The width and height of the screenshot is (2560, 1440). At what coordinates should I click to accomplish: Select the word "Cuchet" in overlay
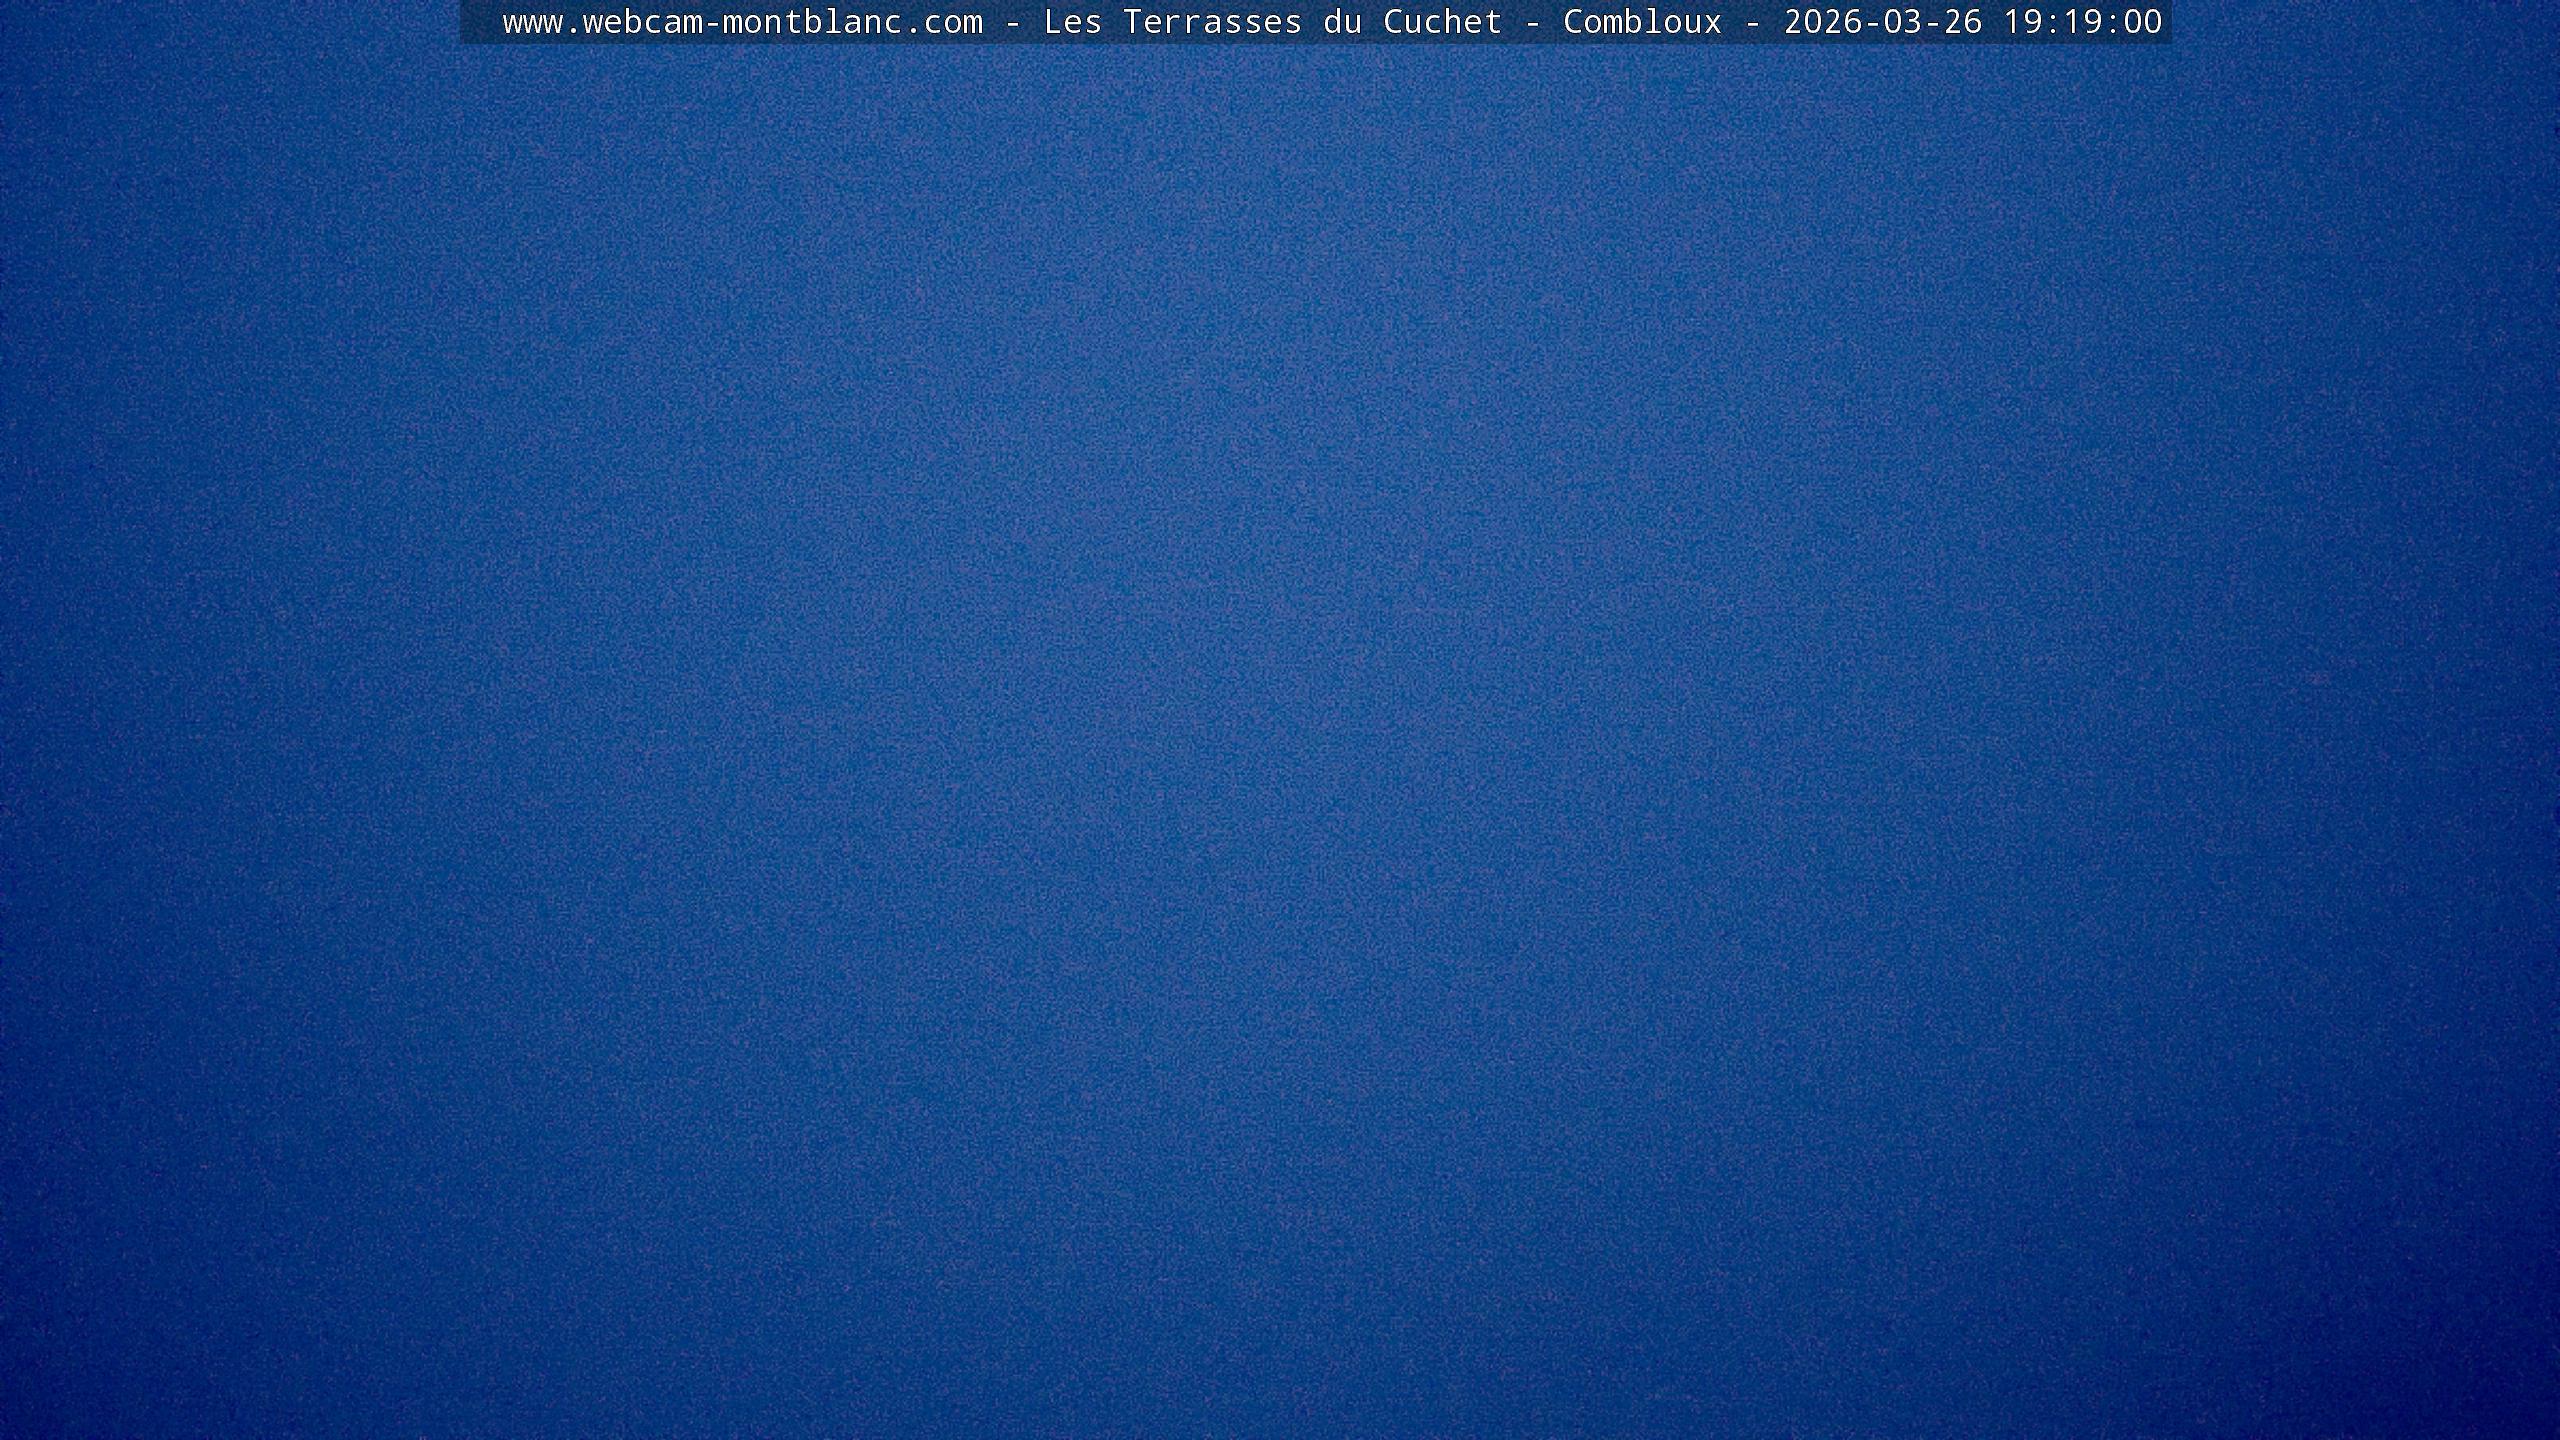tap(1442, 22)
